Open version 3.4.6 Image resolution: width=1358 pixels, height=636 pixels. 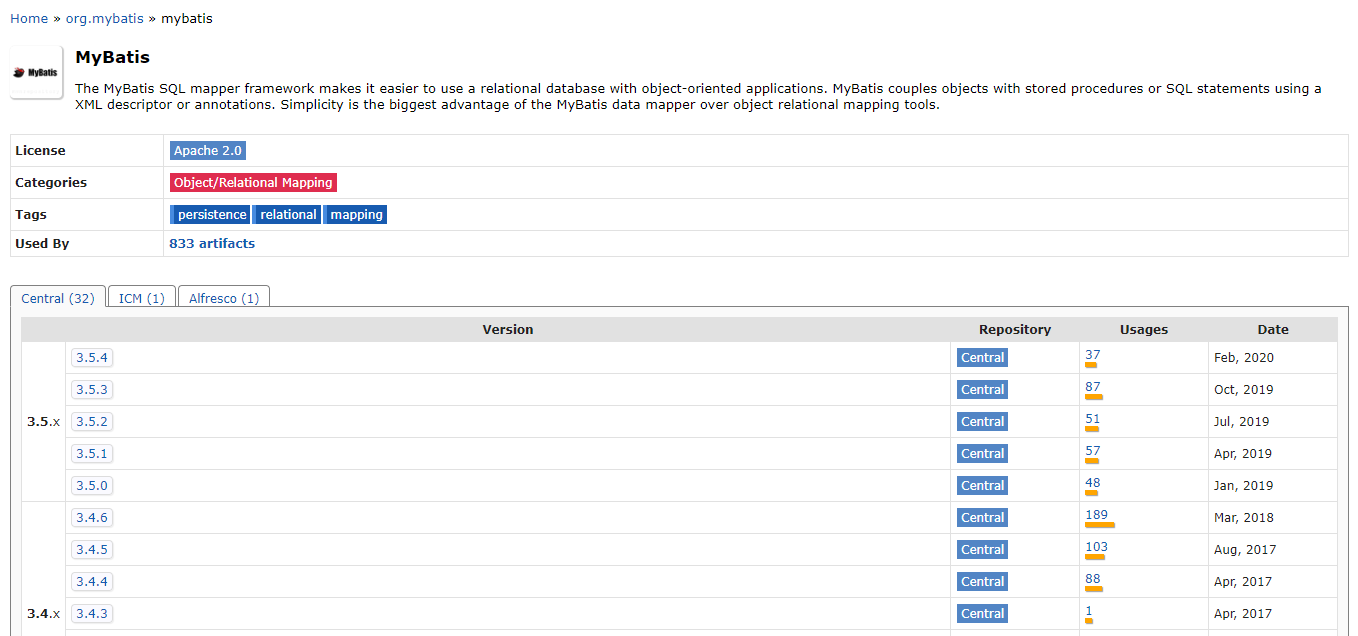(92, 518)
